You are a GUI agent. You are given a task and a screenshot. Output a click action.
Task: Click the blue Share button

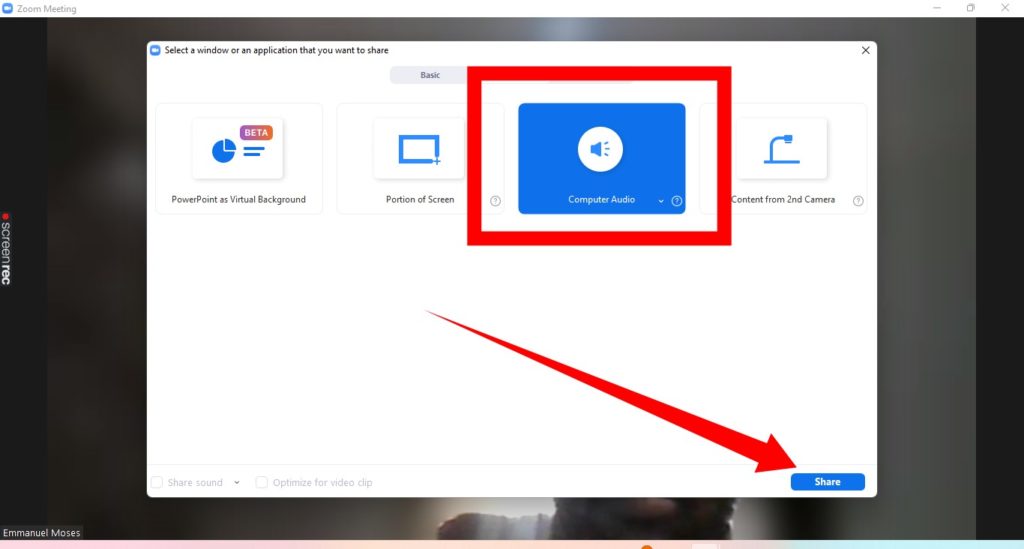point(827,482)
